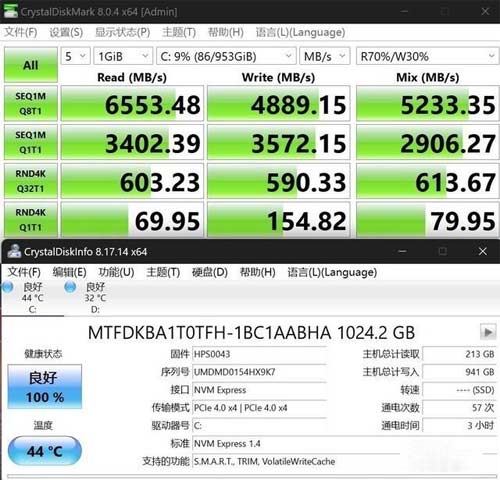Click the total host reads value 213 GB

pyautogui.click(x=459, y=354)
